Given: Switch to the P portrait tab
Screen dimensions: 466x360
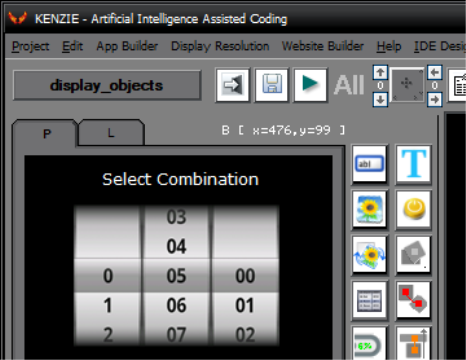Looking at the screenshot, I should click(x=46, y=134).
